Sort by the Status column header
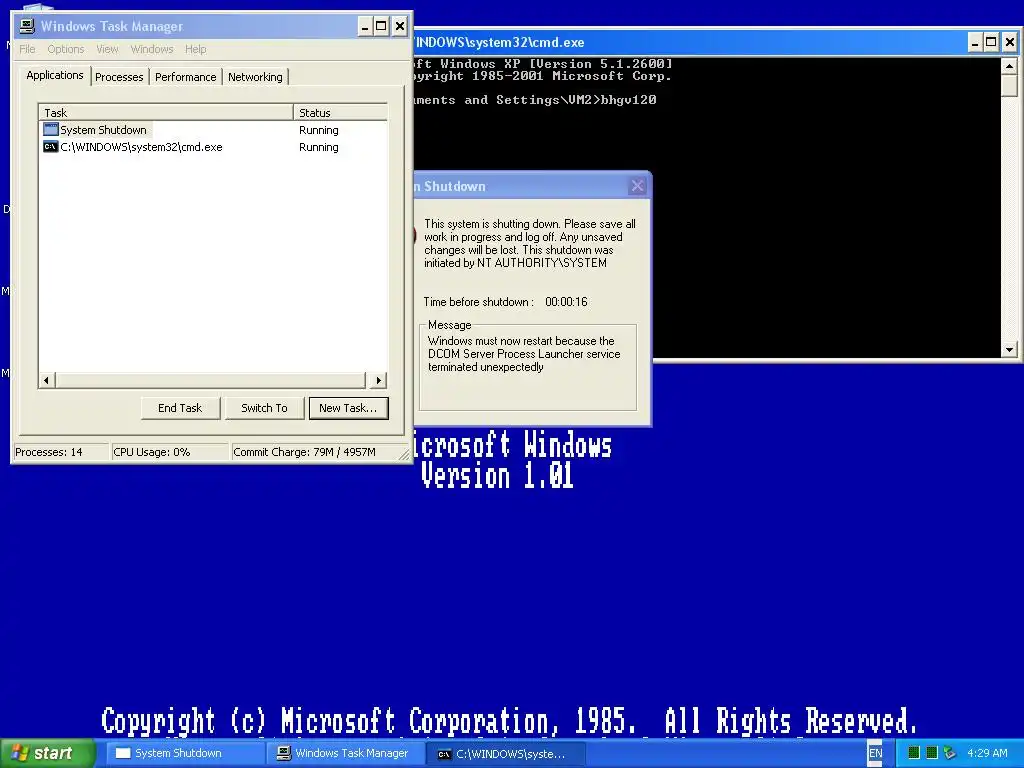Screen dimensions: 1024x768 coord(340,112)
